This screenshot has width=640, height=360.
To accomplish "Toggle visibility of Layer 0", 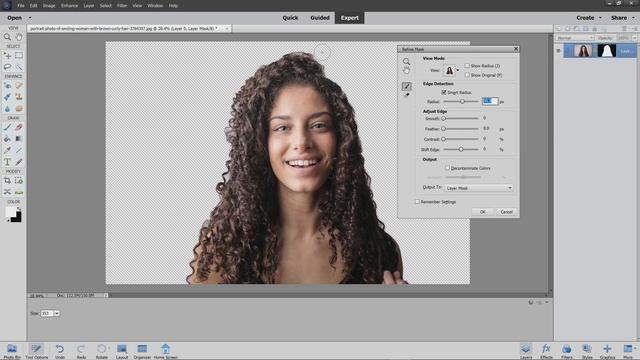I will (558, 51).
